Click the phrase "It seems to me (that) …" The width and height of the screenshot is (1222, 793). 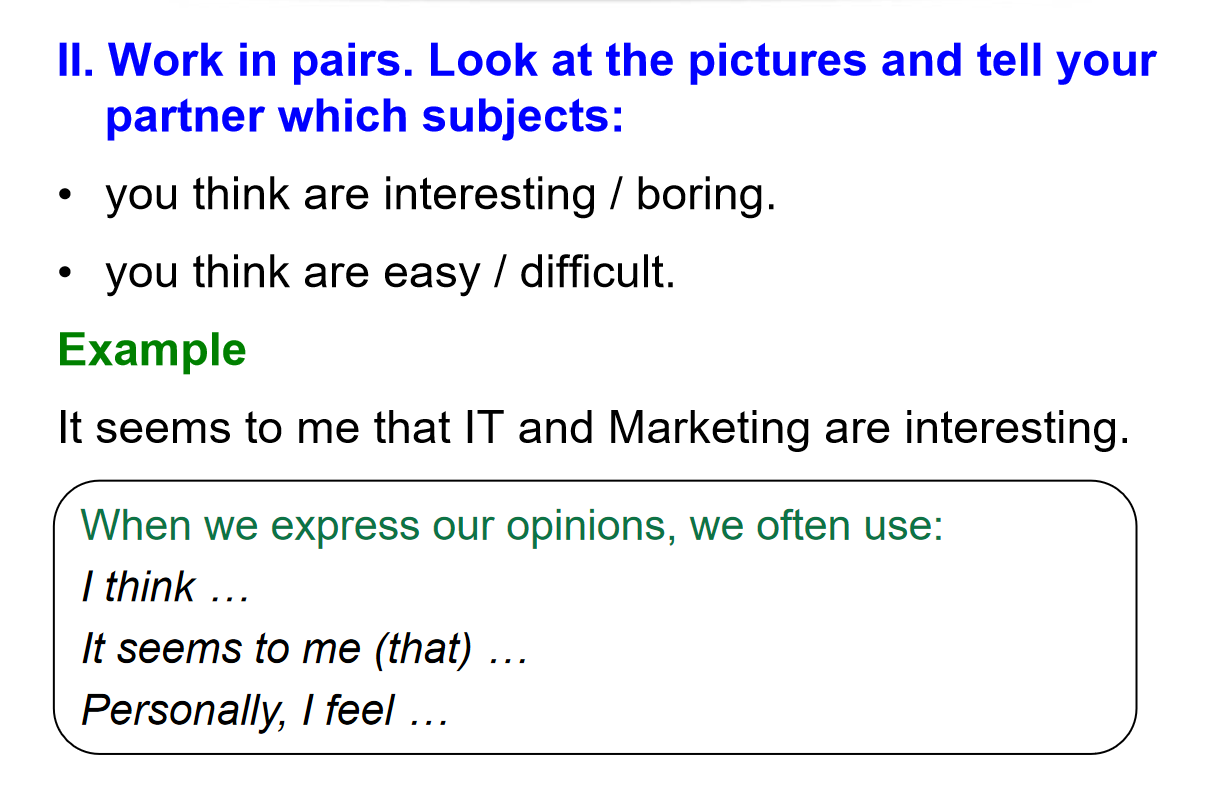point(303,650)
